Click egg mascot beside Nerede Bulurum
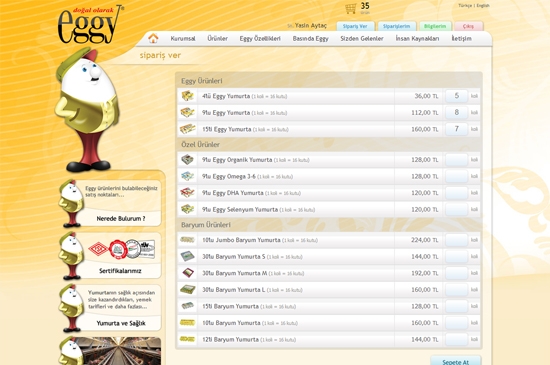This screenshot has width=550, height=365. pos(71,203)
